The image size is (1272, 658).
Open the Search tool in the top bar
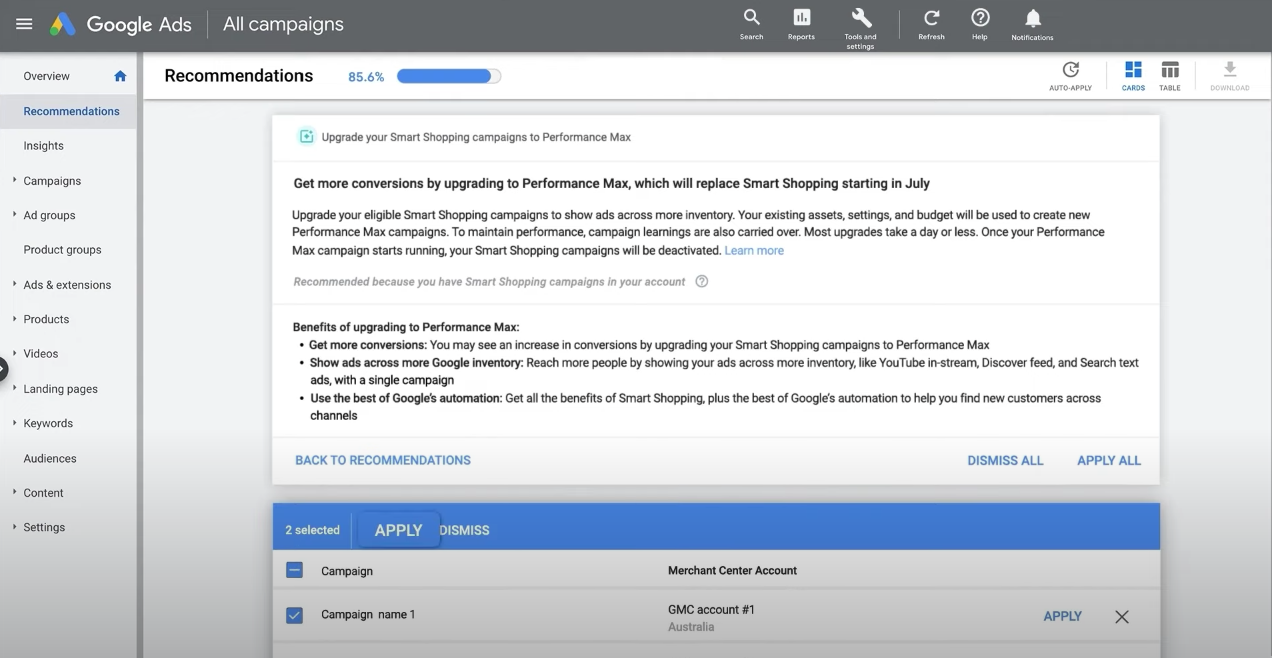pyautogui.click(x=751, y=25)
